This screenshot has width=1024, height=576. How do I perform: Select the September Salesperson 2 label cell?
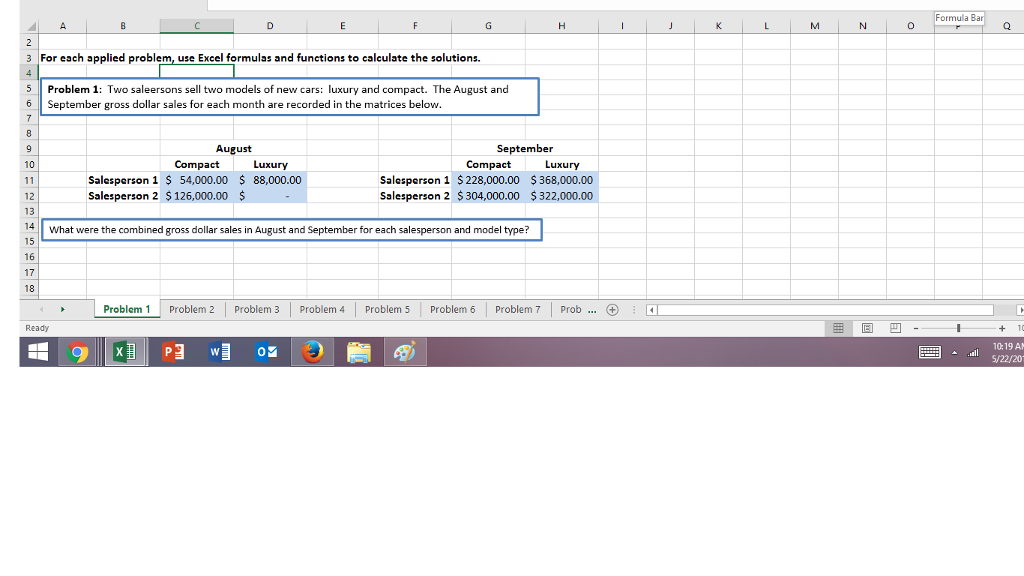click(x=415, y=196)
